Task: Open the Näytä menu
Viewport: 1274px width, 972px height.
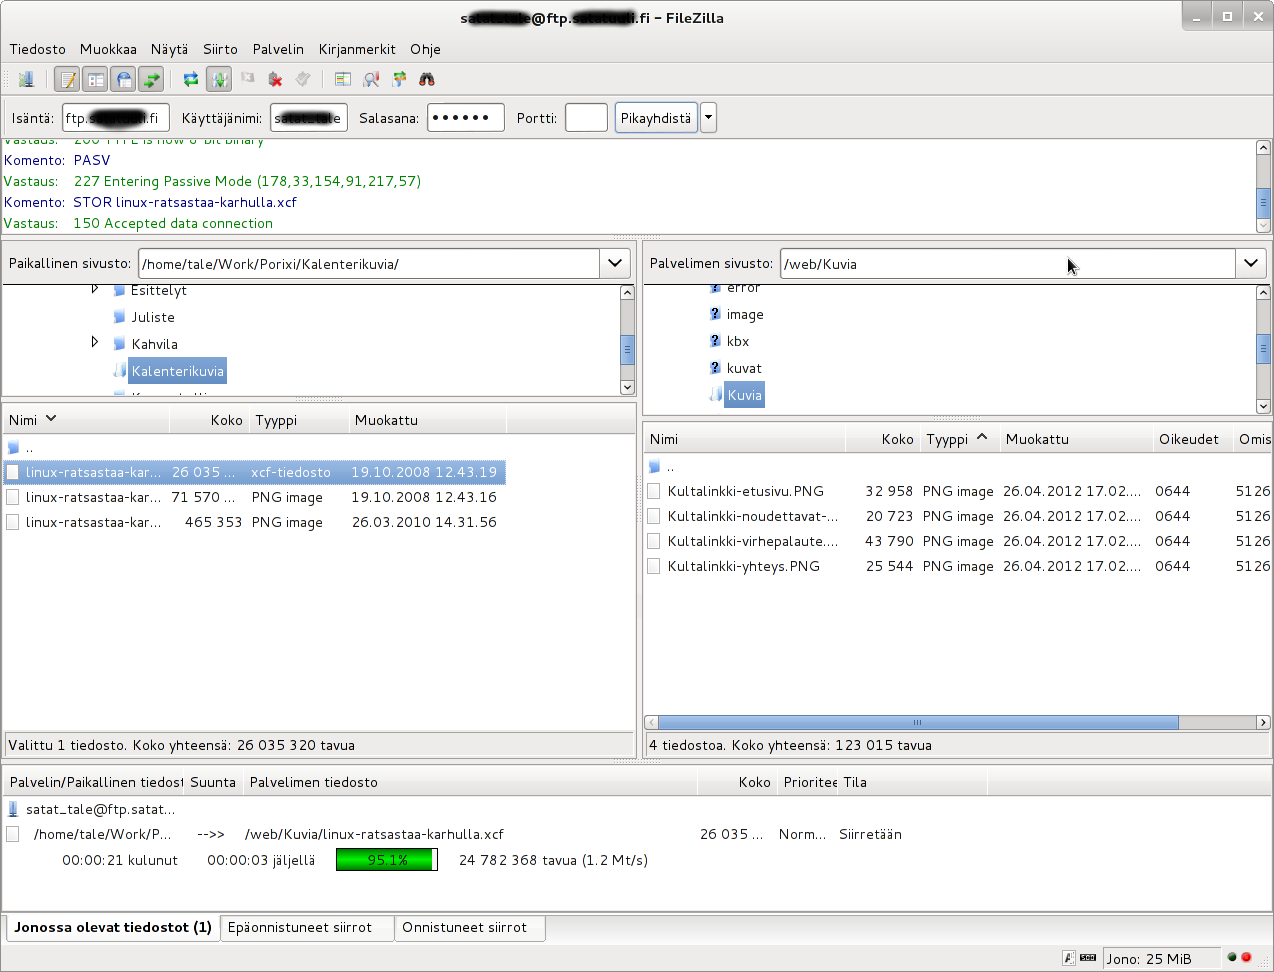Action: pos(169,49)
